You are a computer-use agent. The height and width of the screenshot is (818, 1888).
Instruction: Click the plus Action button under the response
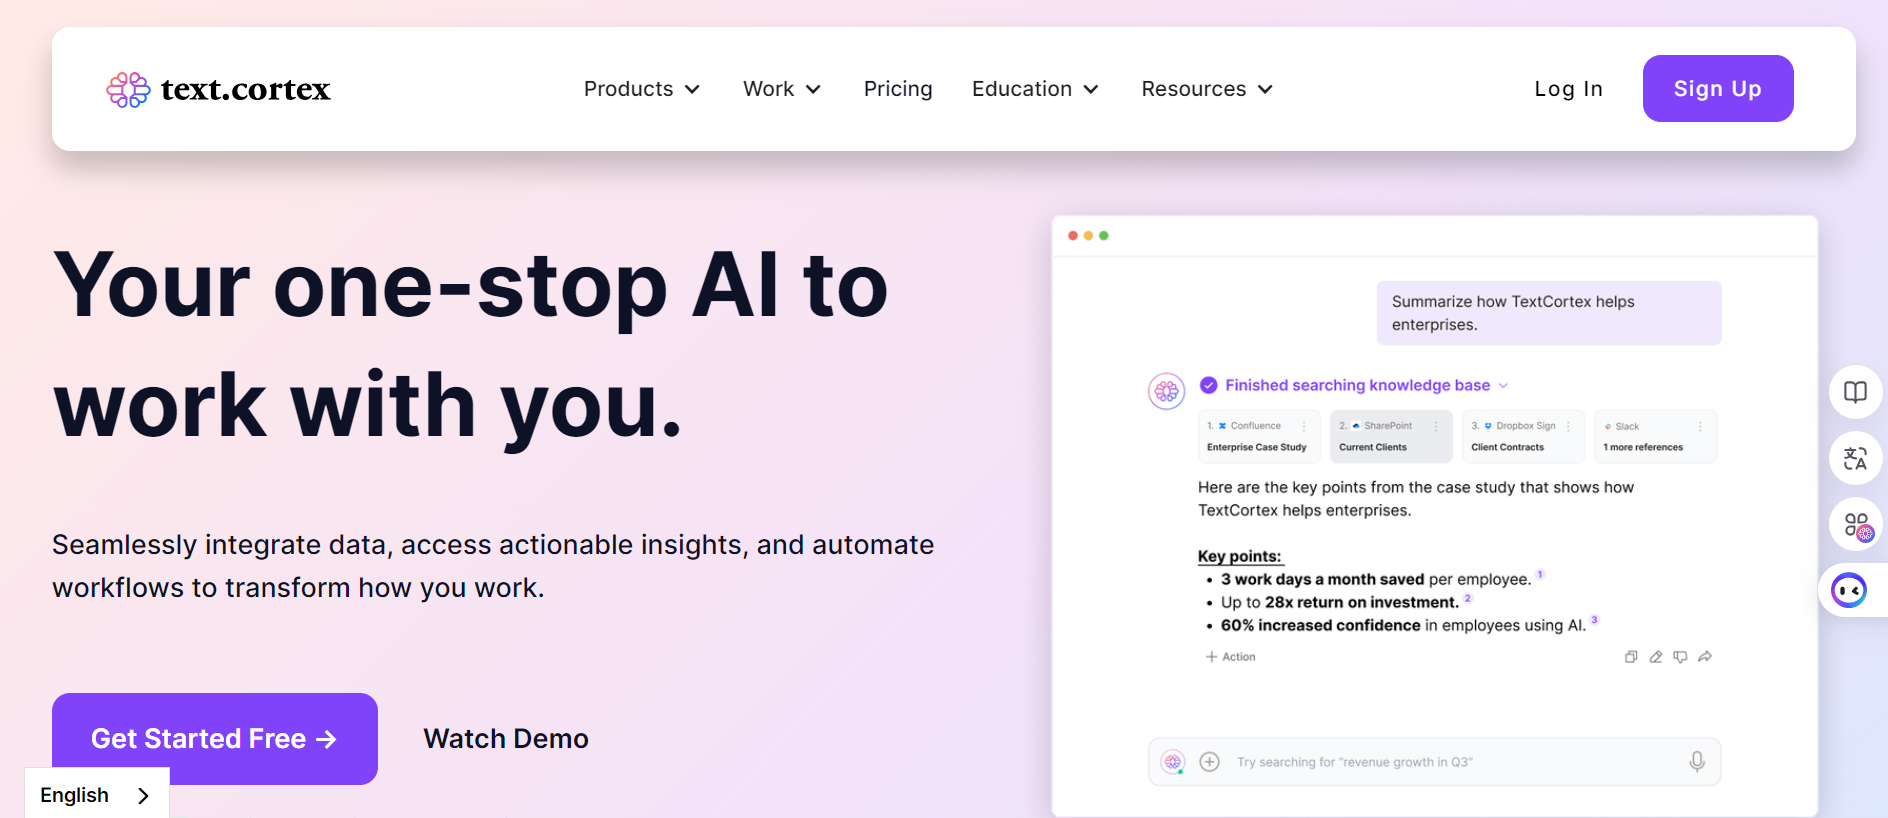pyautogui.click(x=1231, y=657)
